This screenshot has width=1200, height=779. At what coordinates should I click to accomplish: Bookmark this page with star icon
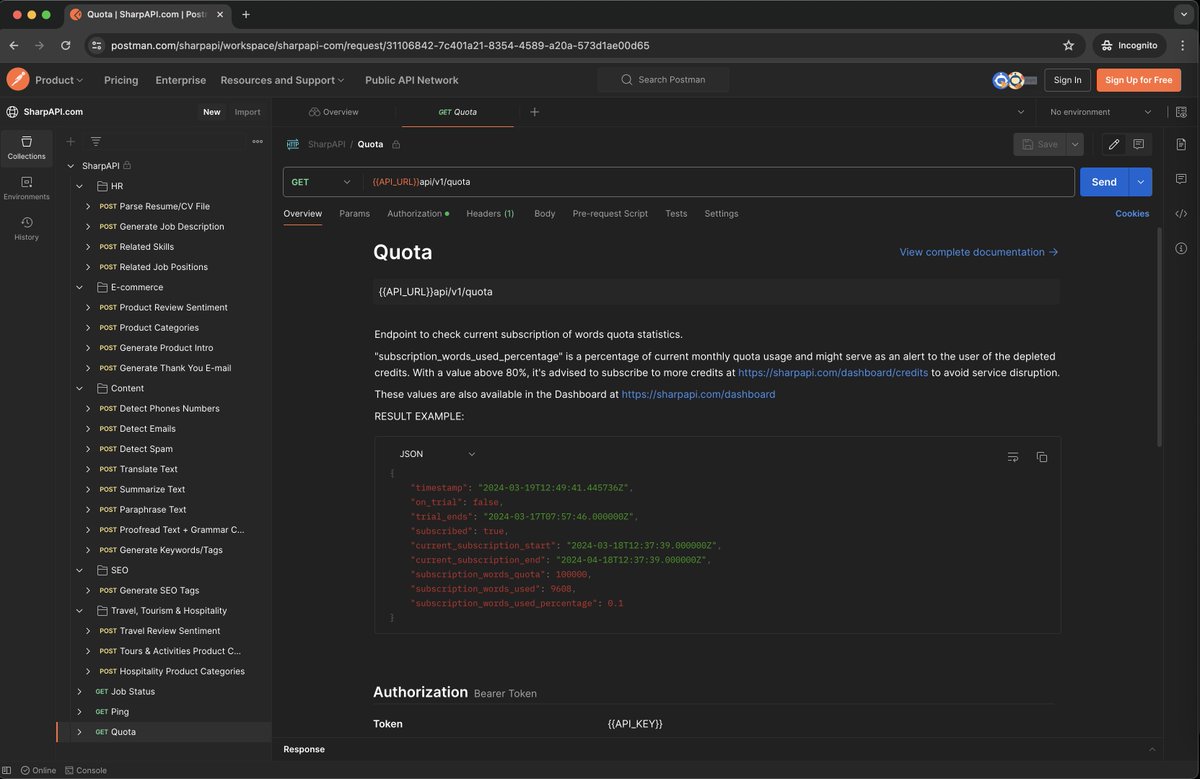click(x=1068, y=45)
